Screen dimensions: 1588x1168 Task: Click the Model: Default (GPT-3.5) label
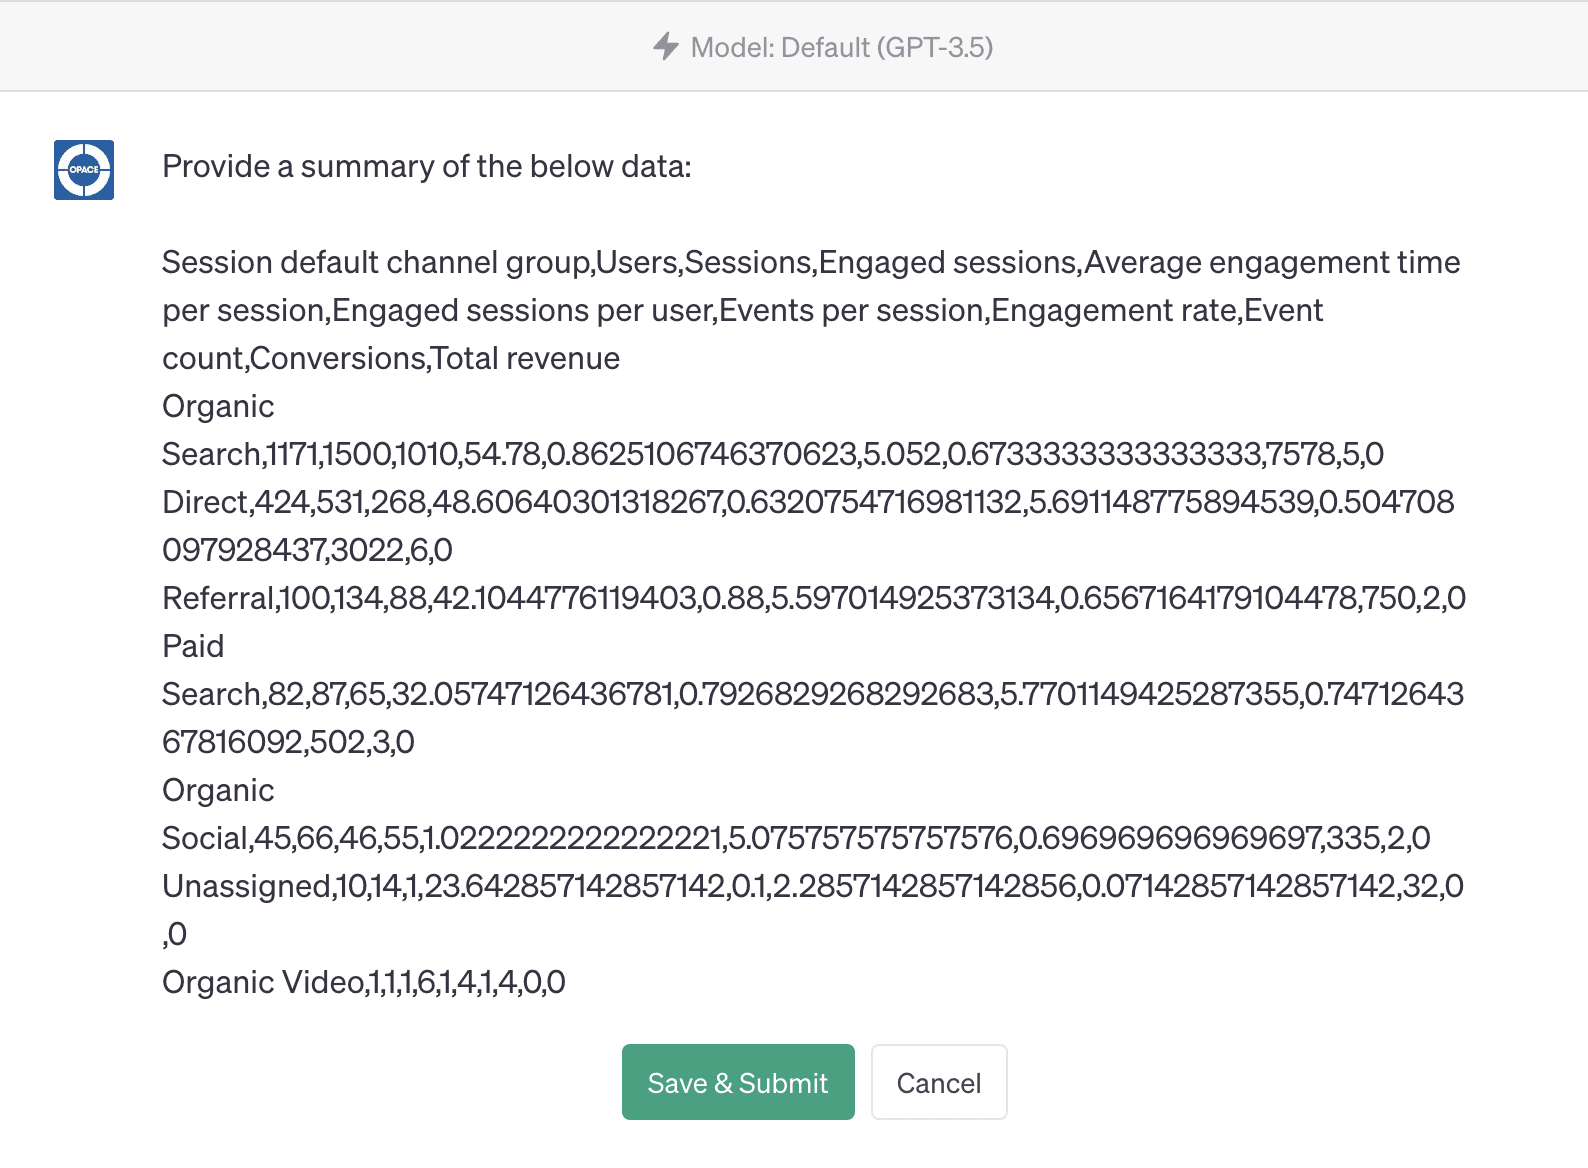pos(841,47)
